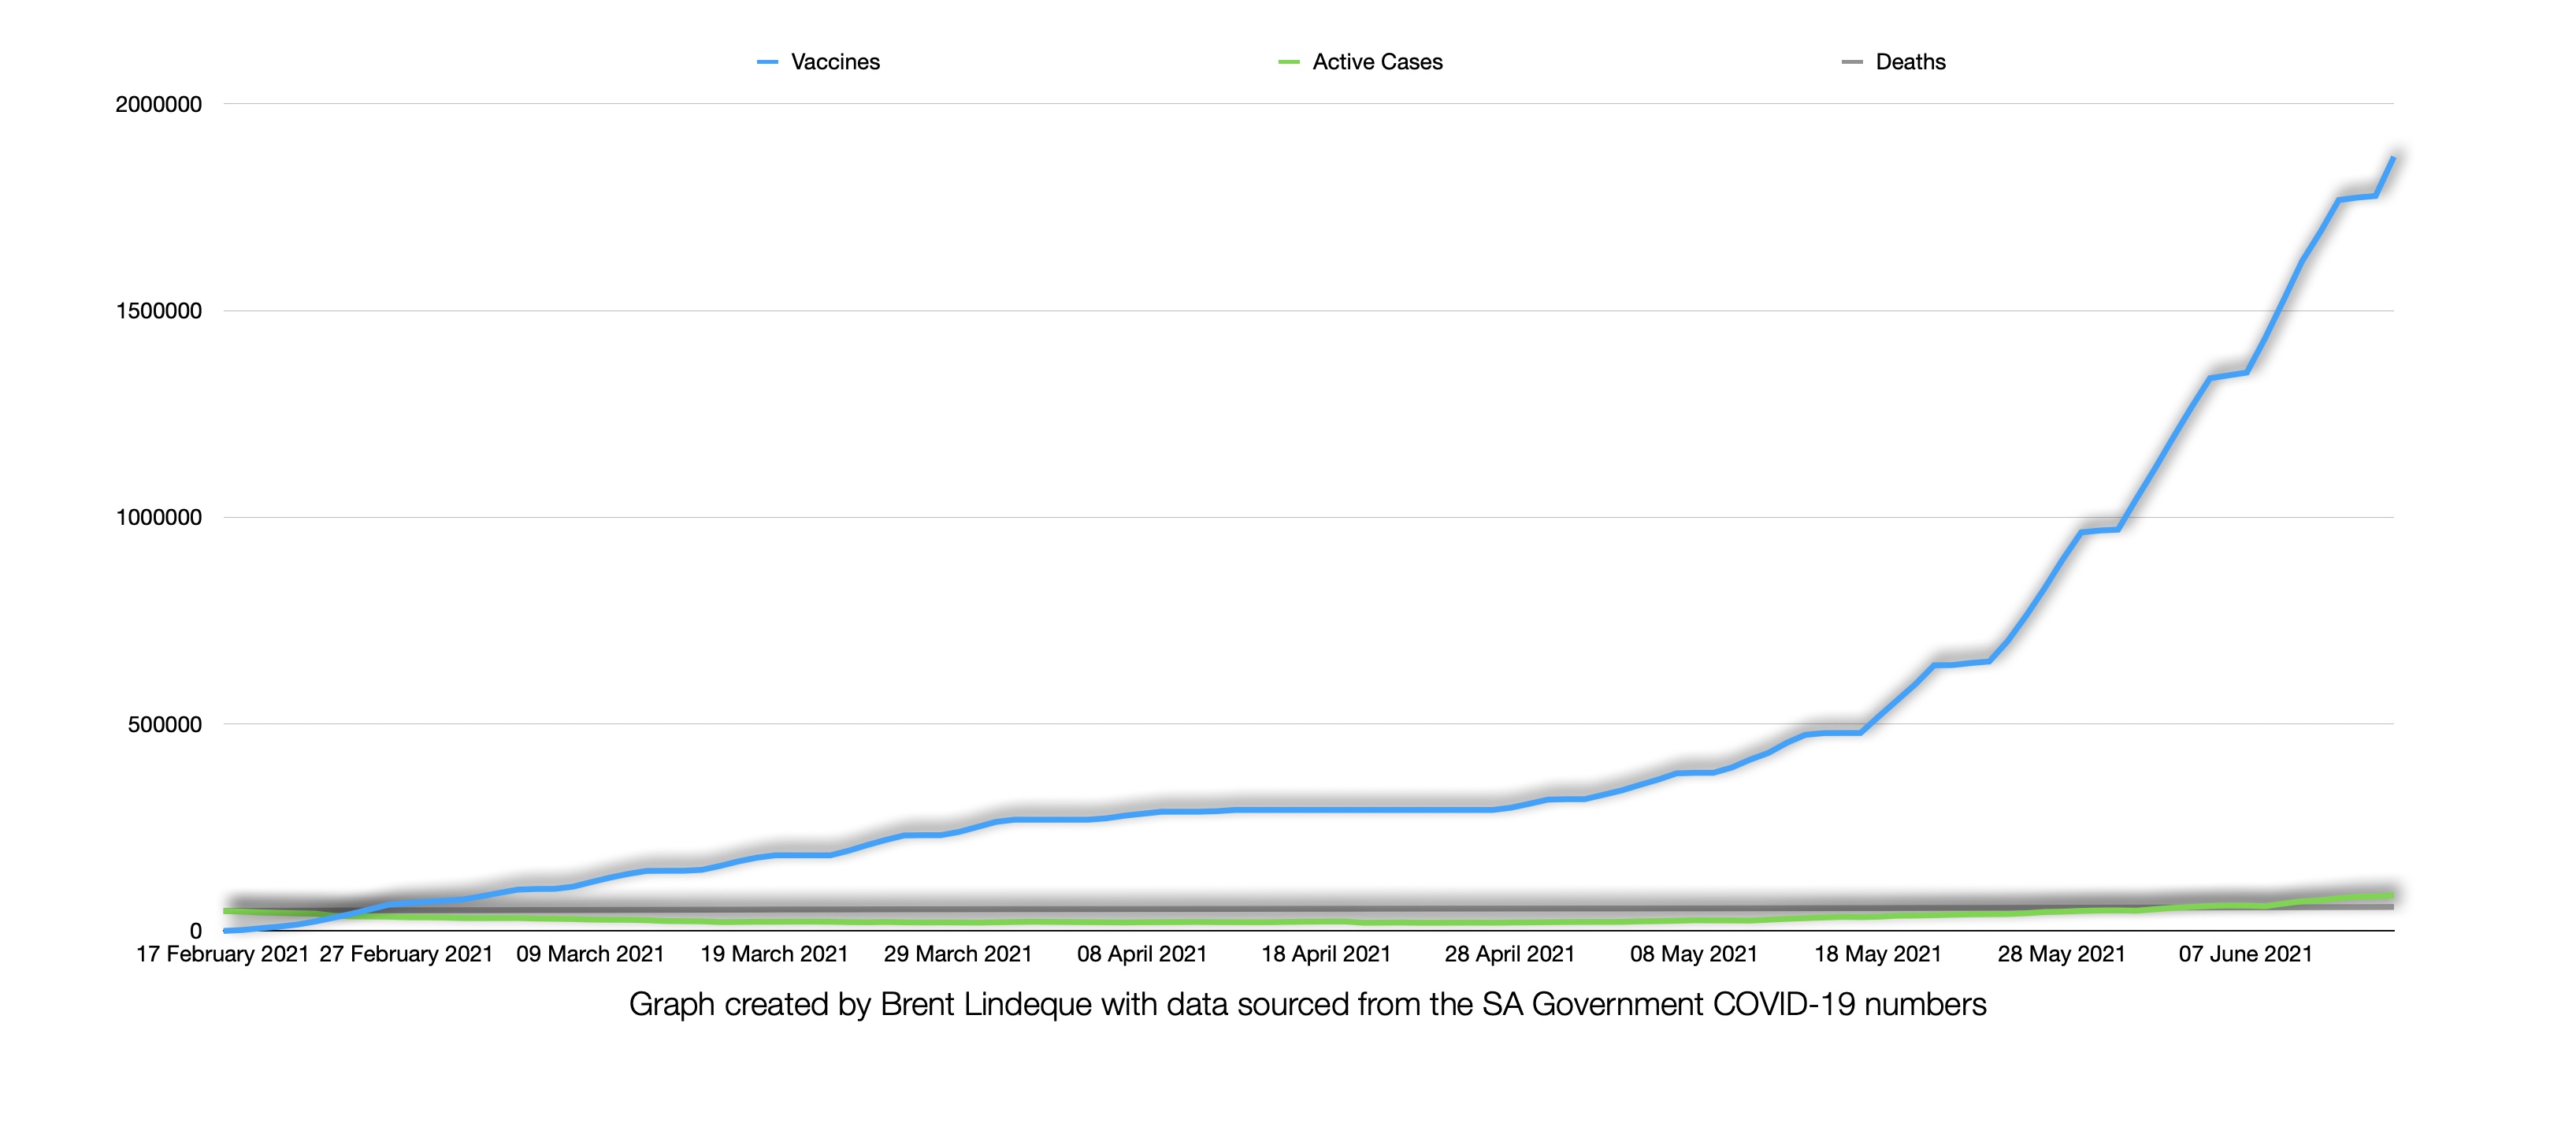Click the 27 February 2021 date label
Viewport: 2576px width, 1138px height.
coord(406,954)
